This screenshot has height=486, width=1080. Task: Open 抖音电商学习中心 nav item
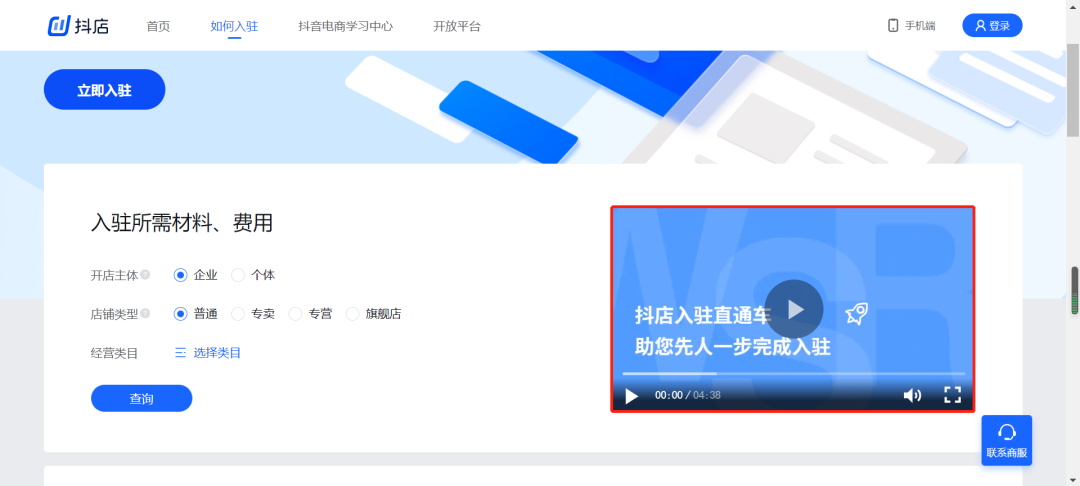pos(346,27)
